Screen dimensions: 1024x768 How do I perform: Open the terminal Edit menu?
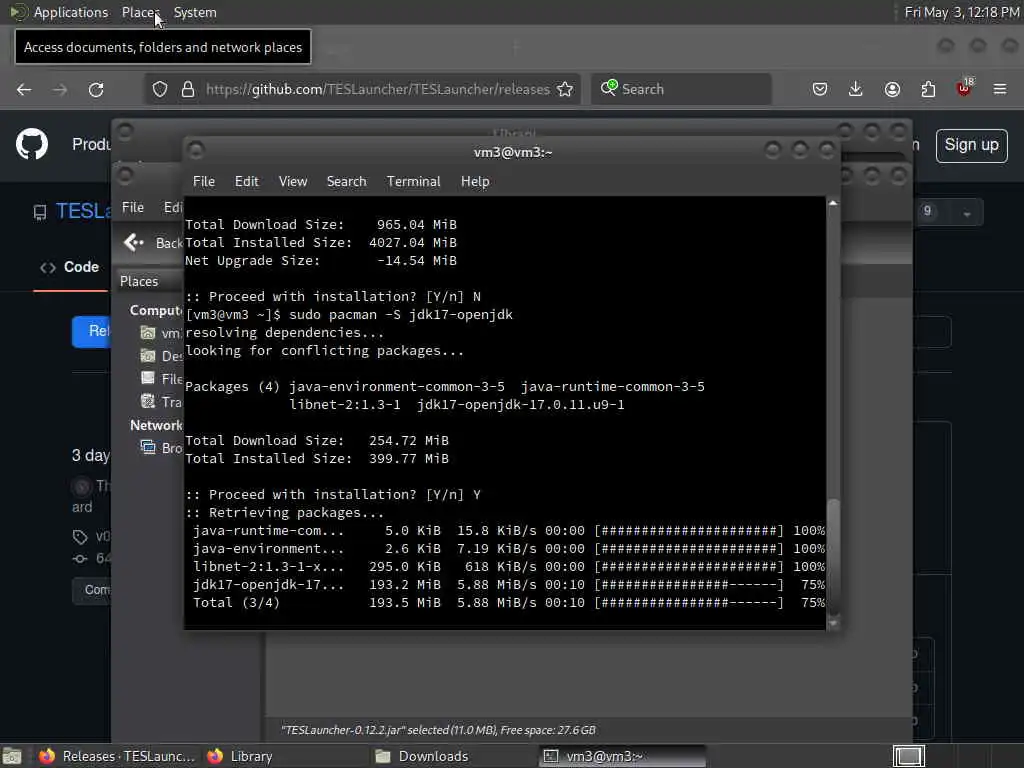point(247,182)
